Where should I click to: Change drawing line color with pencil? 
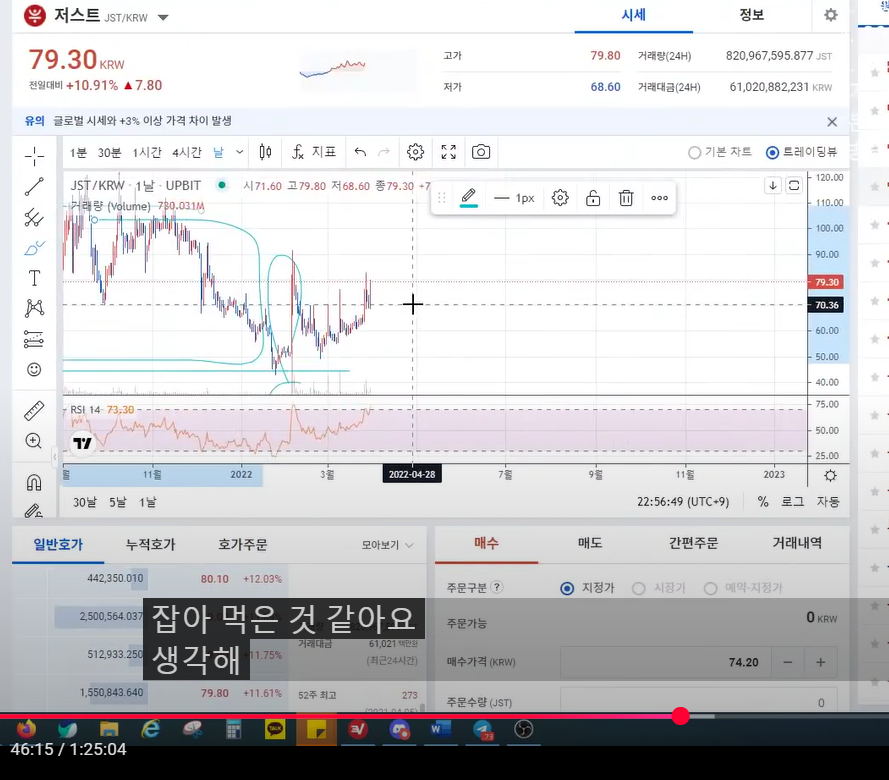[x=468, y=198]
